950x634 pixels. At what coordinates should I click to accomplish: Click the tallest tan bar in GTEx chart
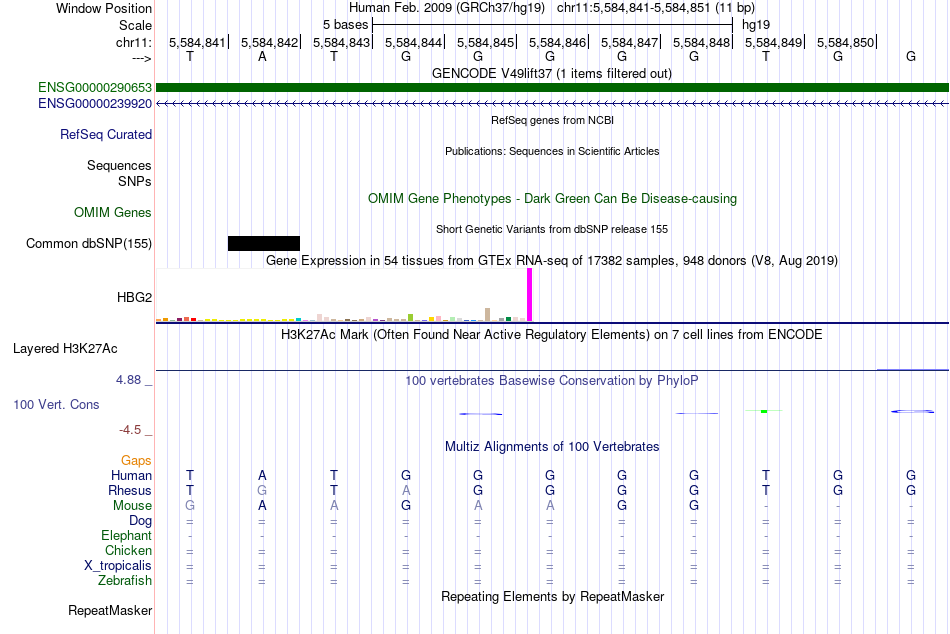click(x=488, y=315)
